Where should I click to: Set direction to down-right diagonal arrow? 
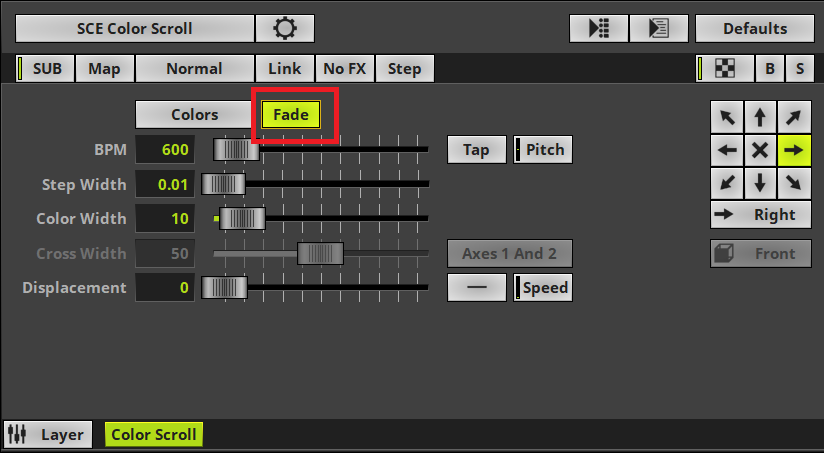(x=793, y=182)
